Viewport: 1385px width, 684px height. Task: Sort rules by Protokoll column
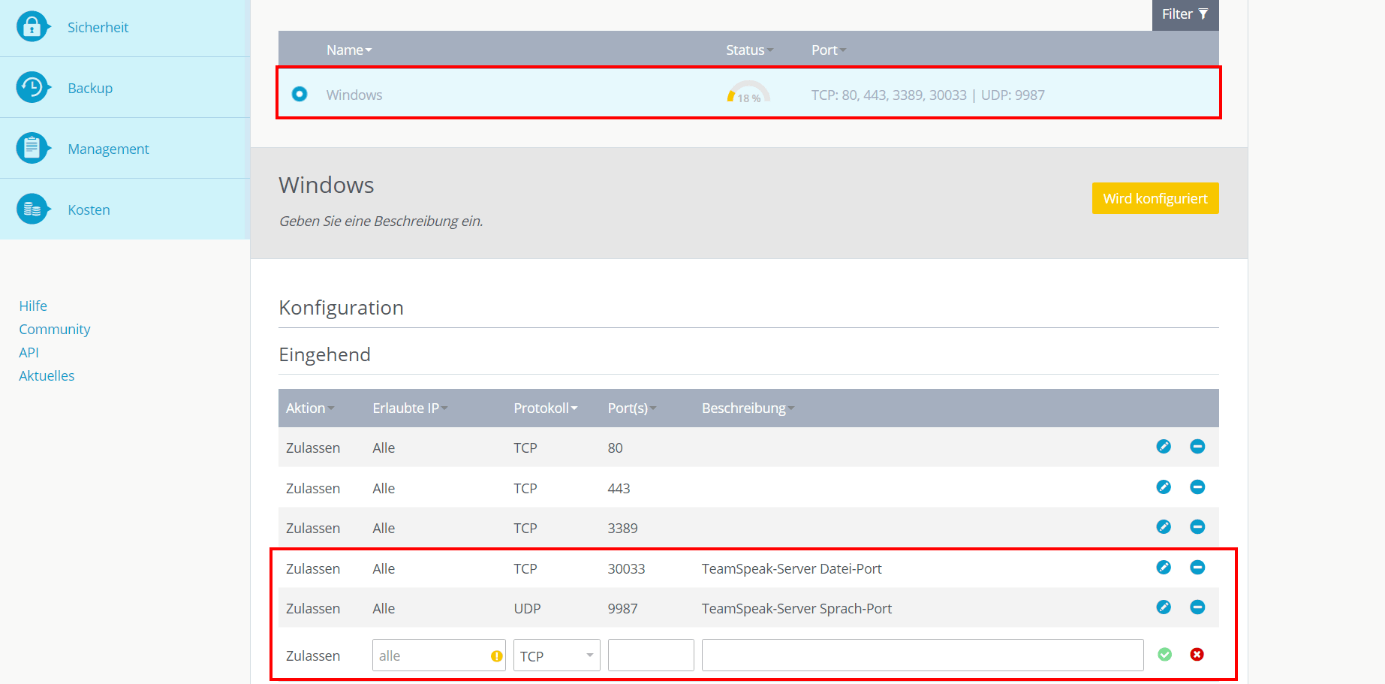546,408
